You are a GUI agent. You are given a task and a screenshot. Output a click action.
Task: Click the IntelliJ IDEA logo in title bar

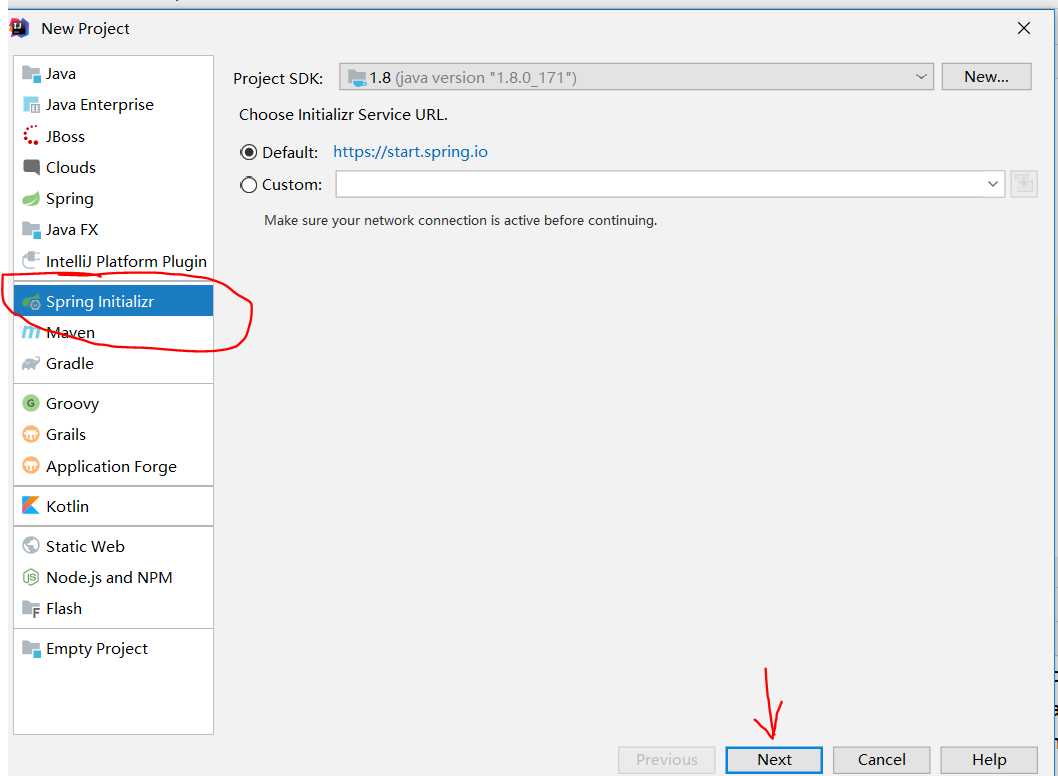[20, 28]
